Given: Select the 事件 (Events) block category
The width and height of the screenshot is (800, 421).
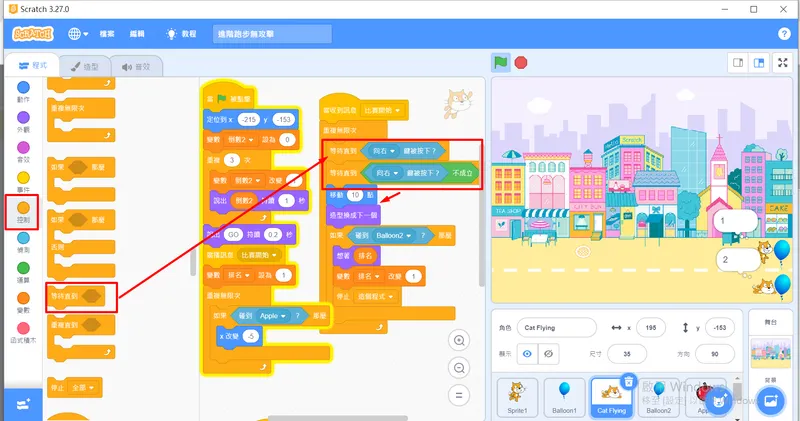Looking at the screenshot, I should (23, 182).
